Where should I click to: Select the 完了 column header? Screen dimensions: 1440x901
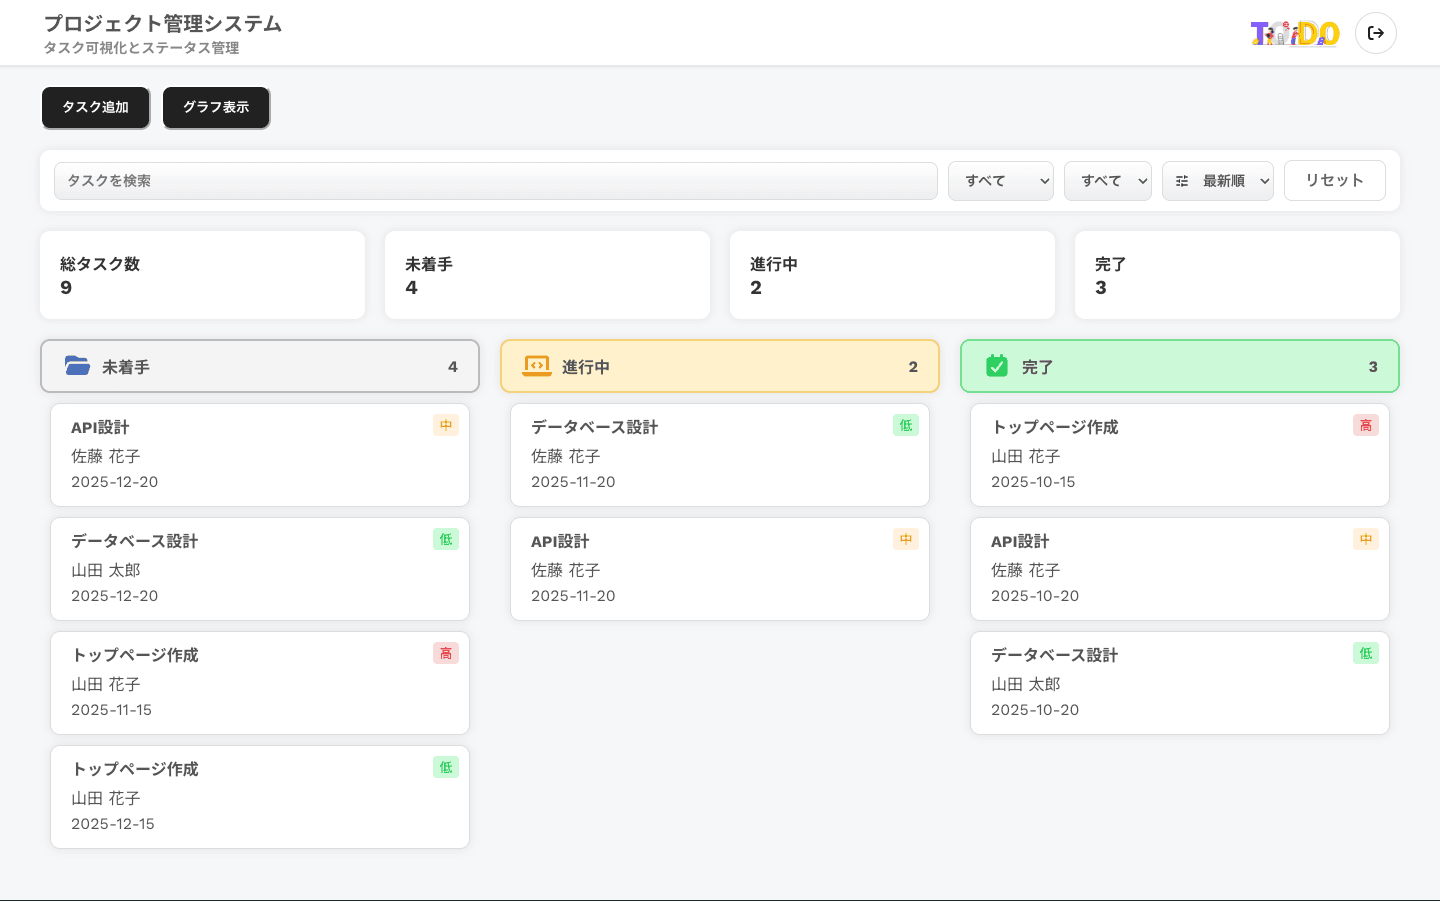point(1180,366)
